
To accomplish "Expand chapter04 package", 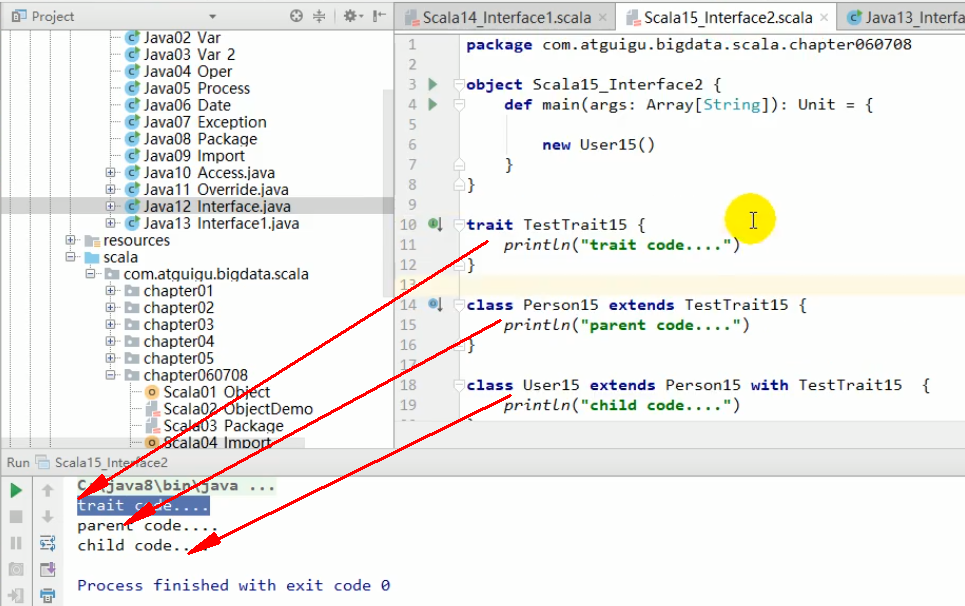I will click(110, 341).
